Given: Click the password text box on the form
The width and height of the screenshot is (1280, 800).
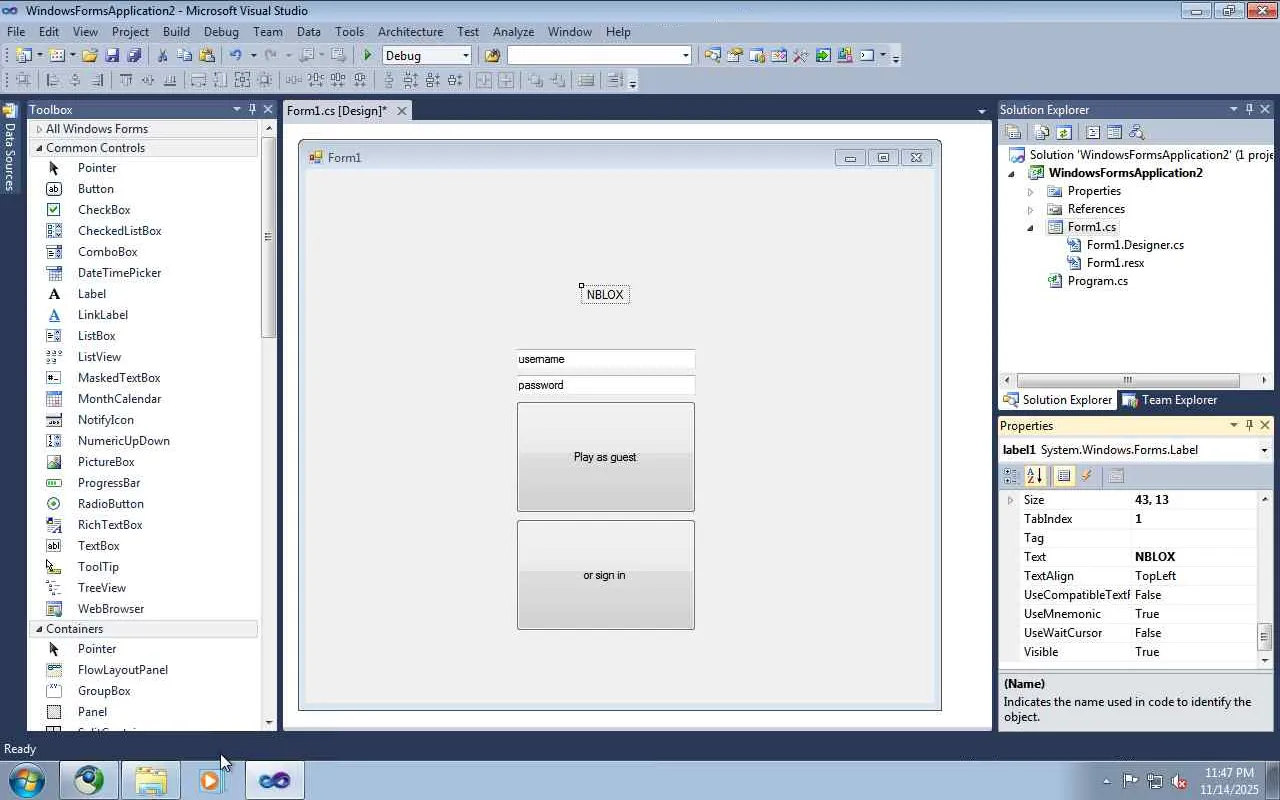Looking at the screenshot, I should click(605, 386).
